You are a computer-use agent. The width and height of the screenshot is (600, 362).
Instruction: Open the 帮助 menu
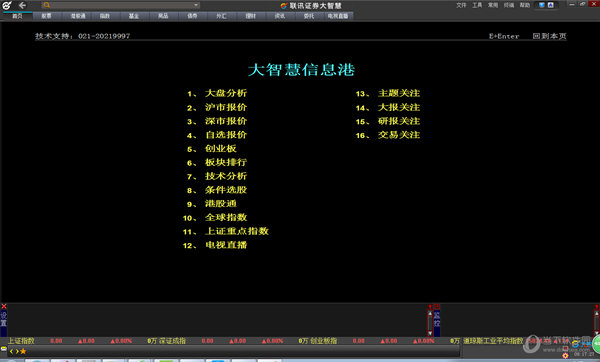525,5
